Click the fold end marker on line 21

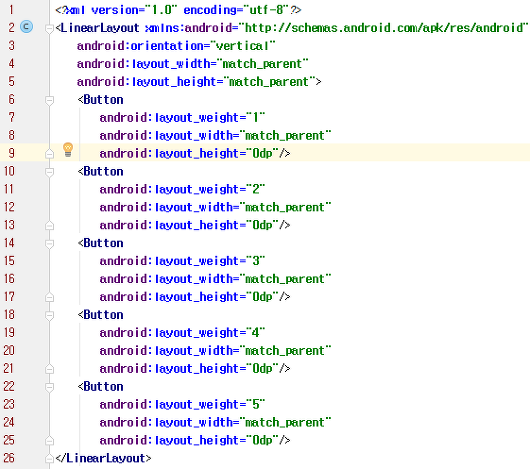pos(49,369)
